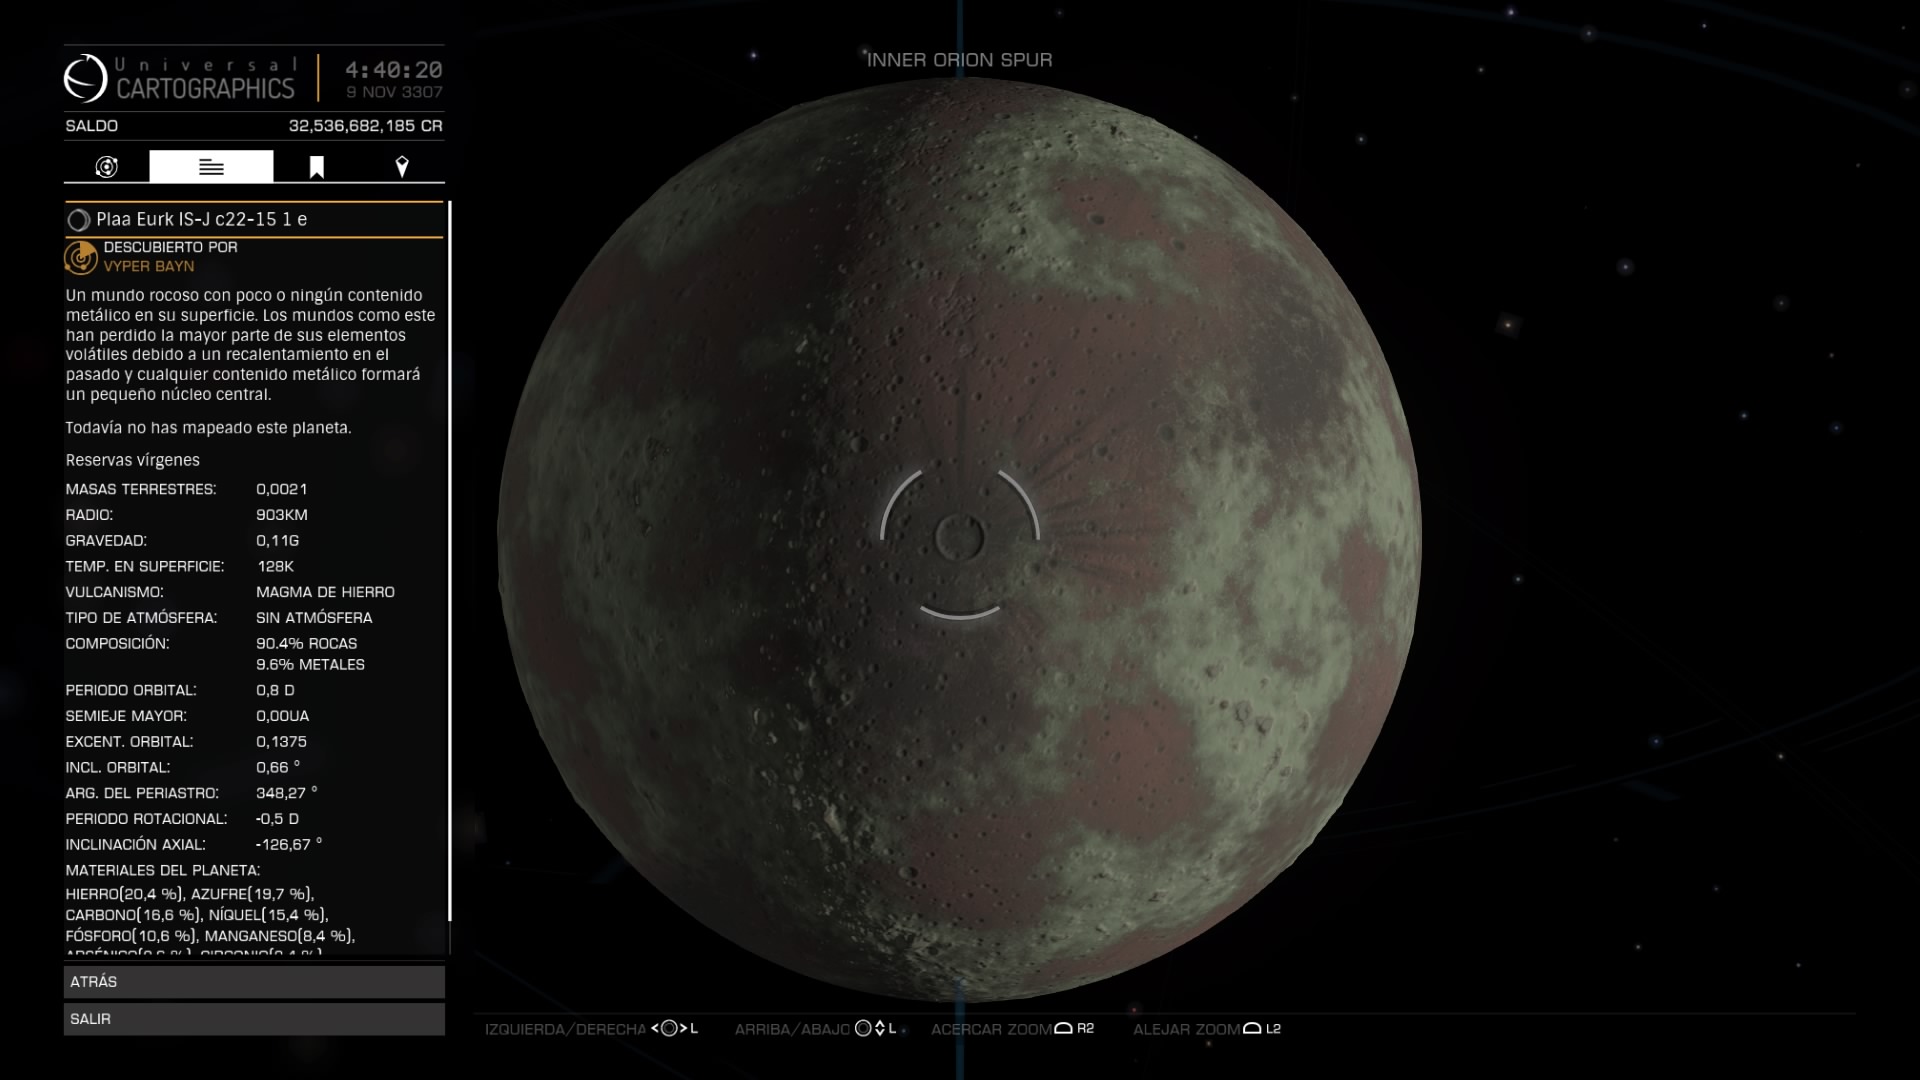Click the CARBONO(16,6 %) material entry
The width and height of the screenshot is (1920, 1080).
133,915
